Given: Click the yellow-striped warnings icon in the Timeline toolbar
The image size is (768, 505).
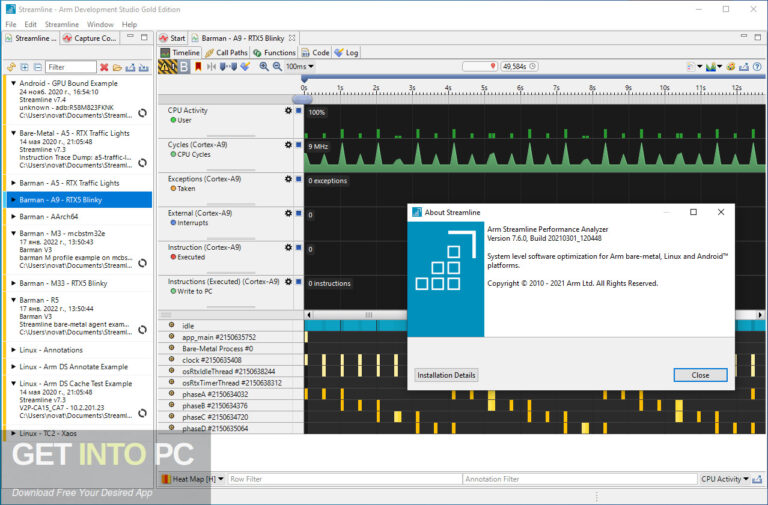Looking at the screenshot, I should coord(168,67).
